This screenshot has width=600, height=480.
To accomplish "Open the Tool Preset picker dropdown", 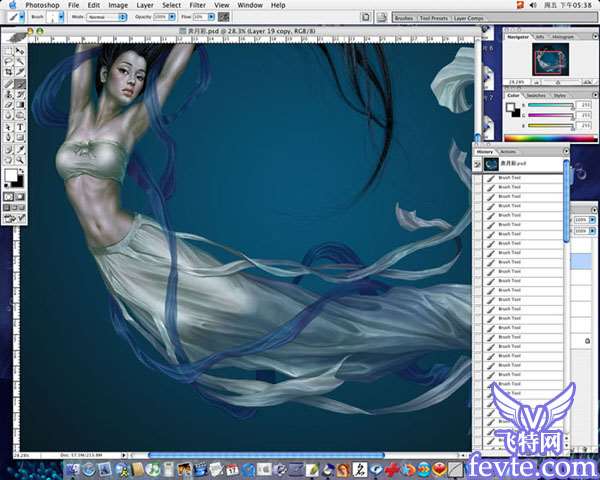I will (22, 17).
